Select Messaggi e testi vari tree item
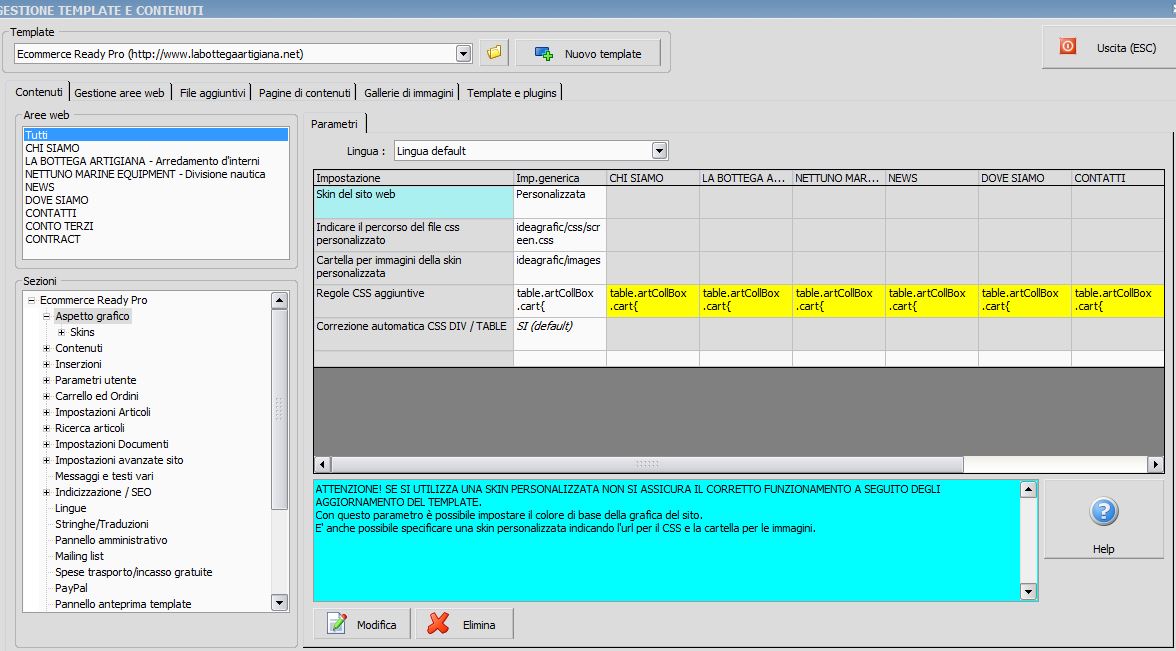1176x651 pixels. pos(104,476)
